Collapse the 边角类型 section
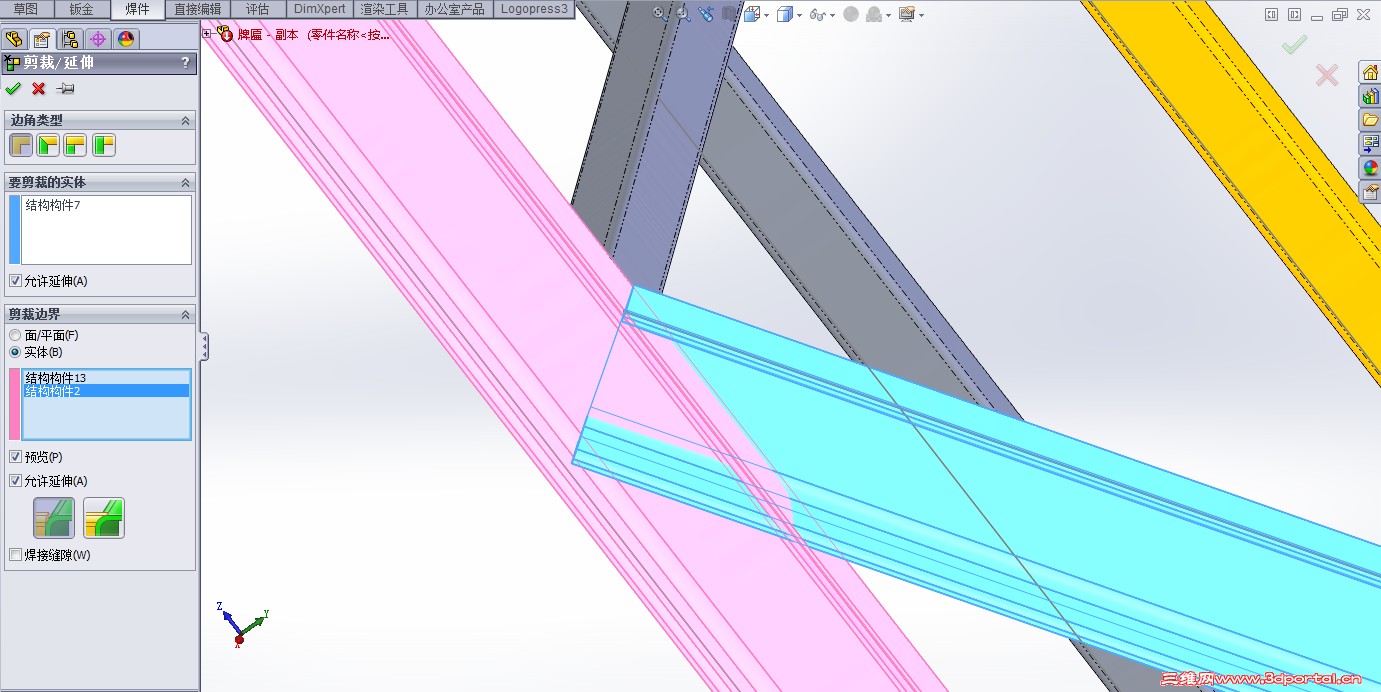 pyautogui.click(x=185, y=120)
